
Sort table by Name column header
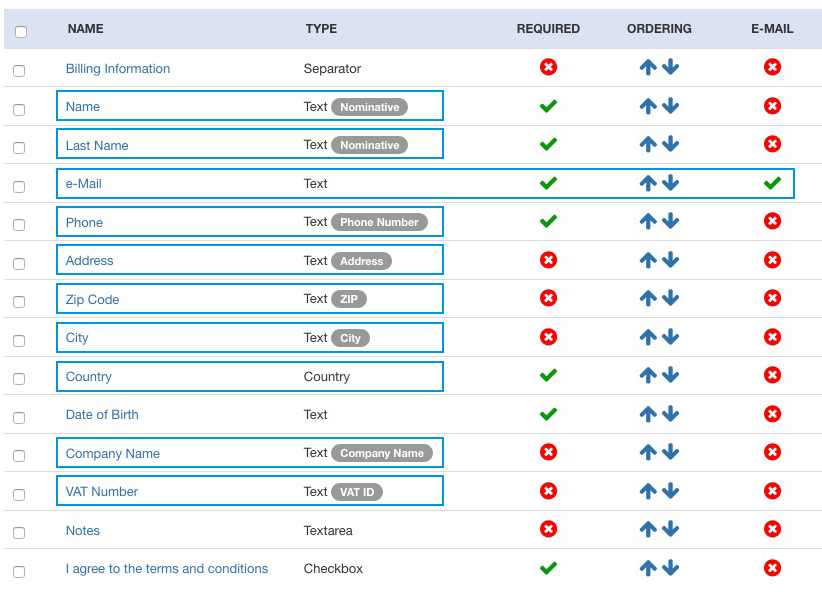coord(86,29)
